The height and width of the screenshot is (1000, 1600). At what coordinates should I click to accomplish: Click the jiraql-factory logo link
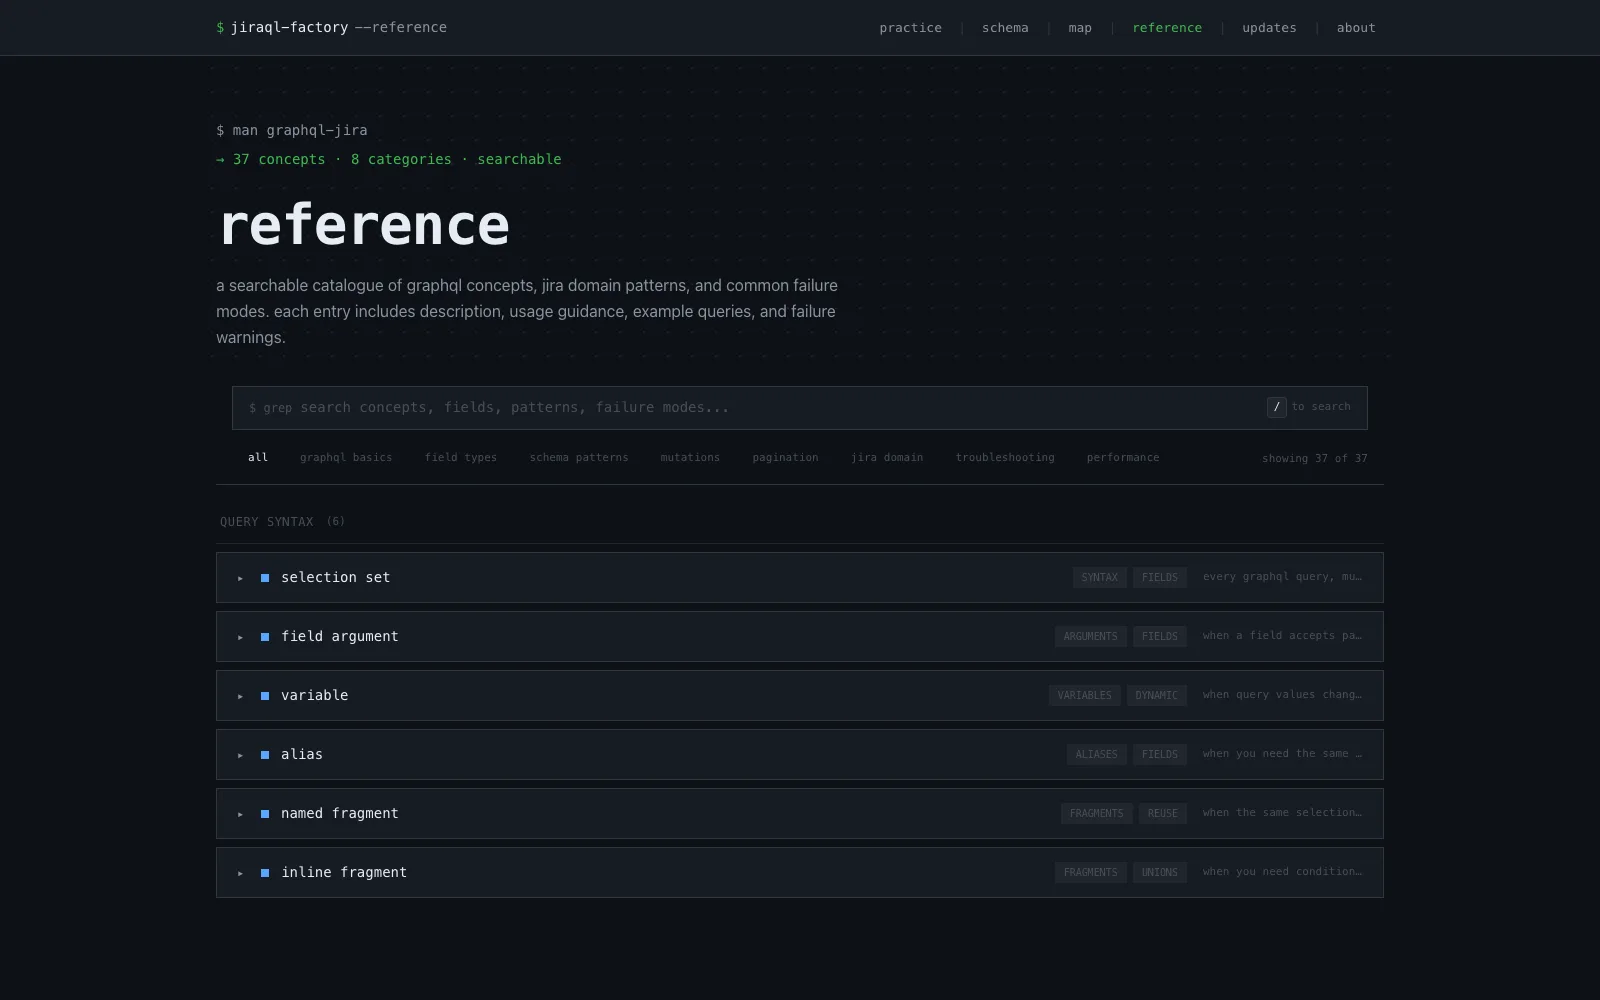coord(332,27)
